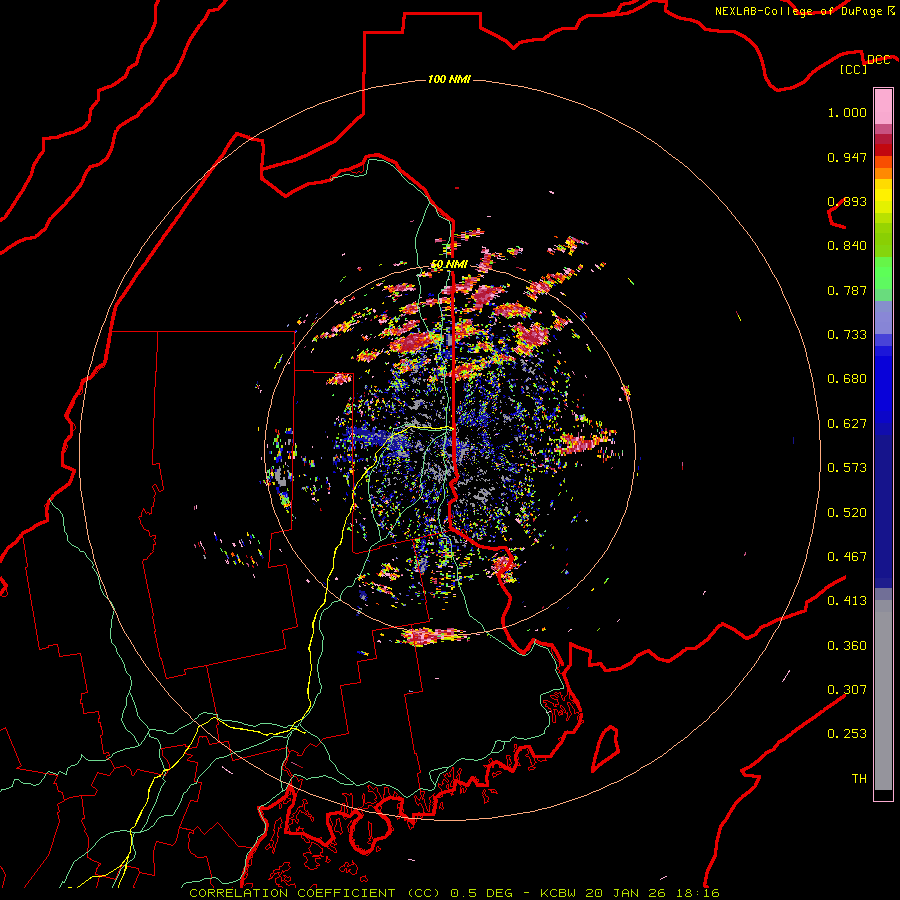Click the 100 NMI range ring label

pyautogui.click(x=449, y=79)
